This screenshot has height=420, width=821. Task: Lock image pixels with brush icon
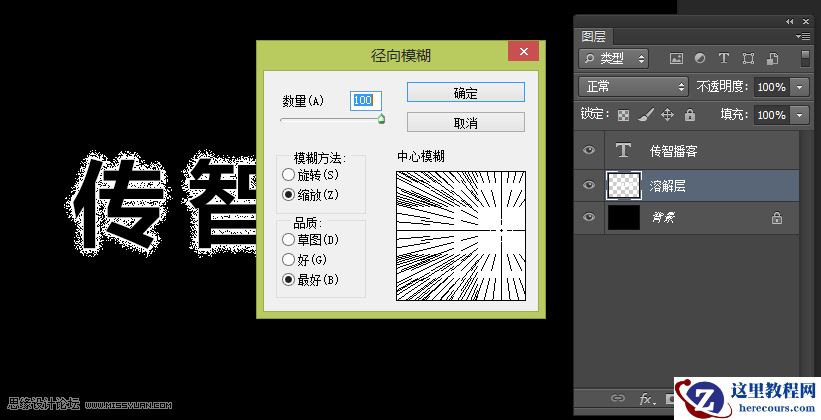tap(646, 115)
